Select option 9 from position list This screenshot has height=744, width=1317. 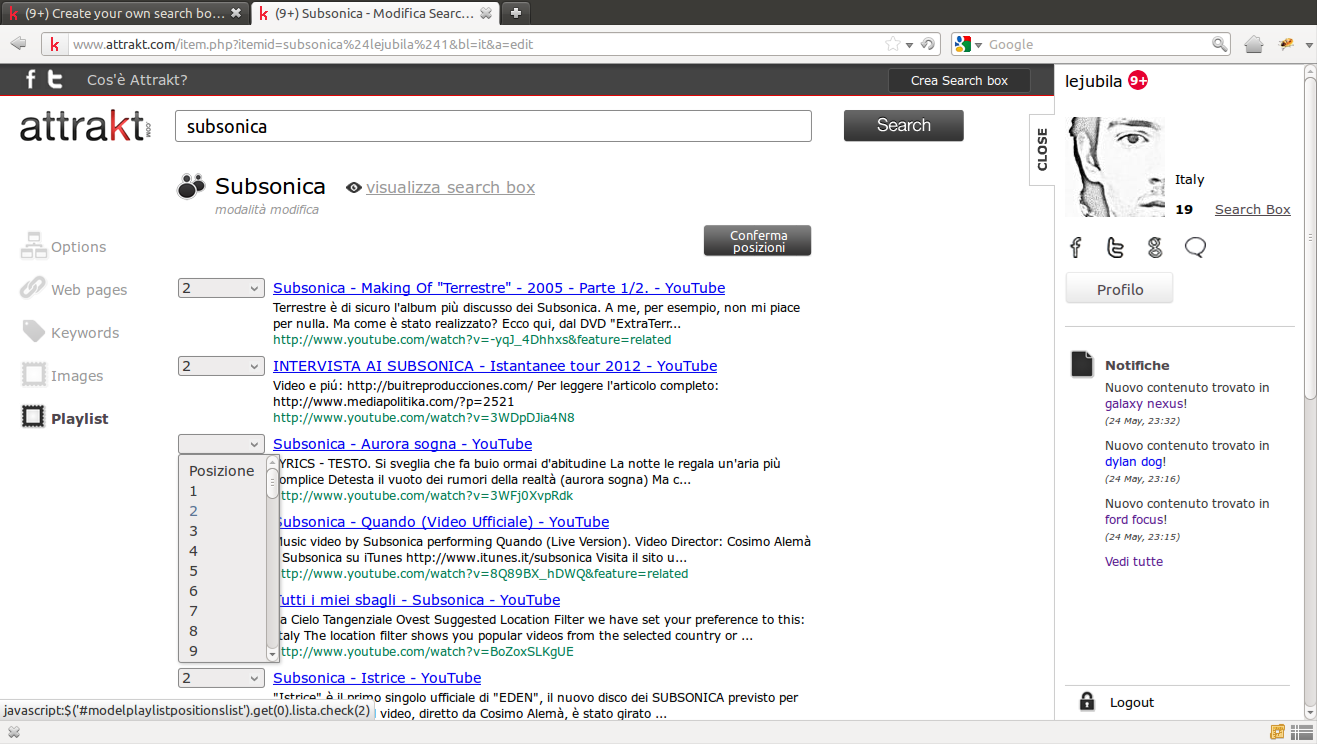click(x=223, y=651)
